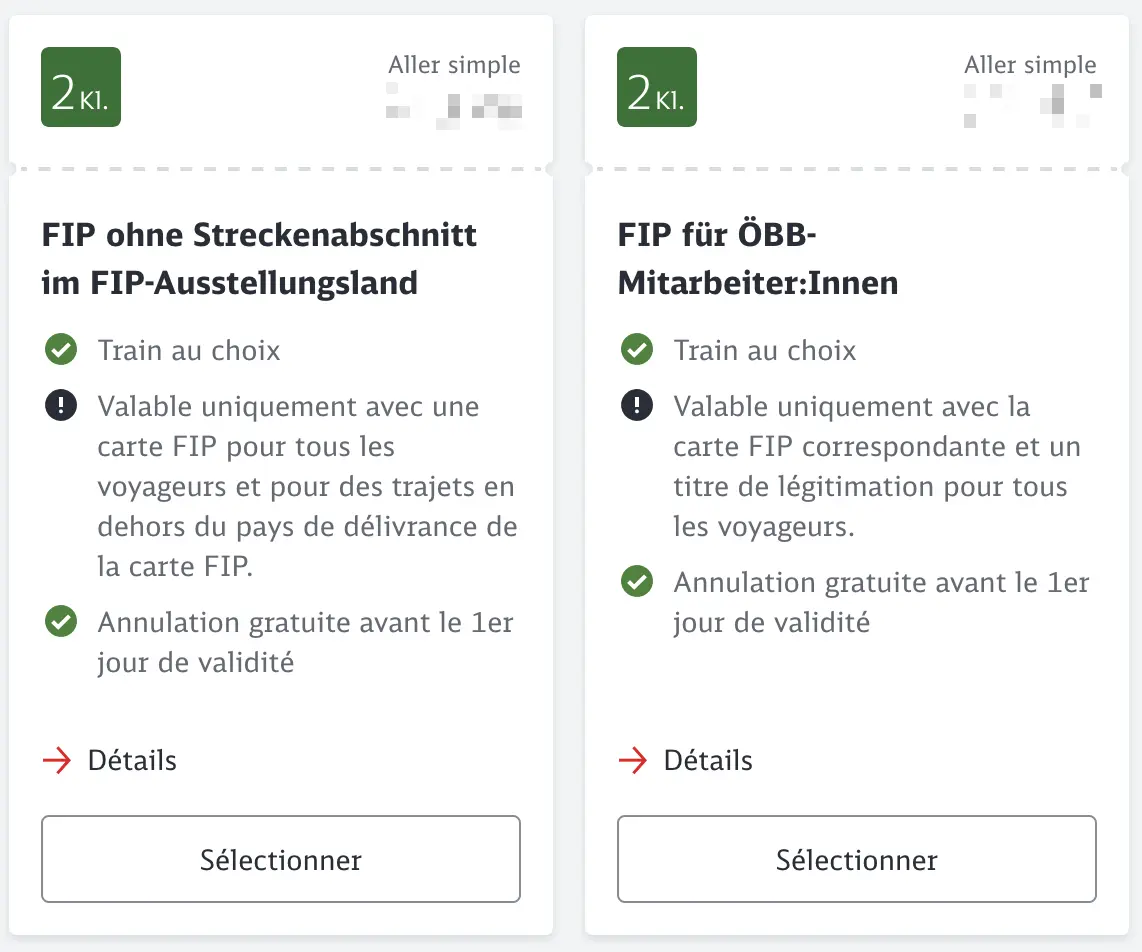Open Détails for FIP für ÖBB-Mitarbeiter:Innen
The width and height of the screenshot is (1142, 952).
708,761
